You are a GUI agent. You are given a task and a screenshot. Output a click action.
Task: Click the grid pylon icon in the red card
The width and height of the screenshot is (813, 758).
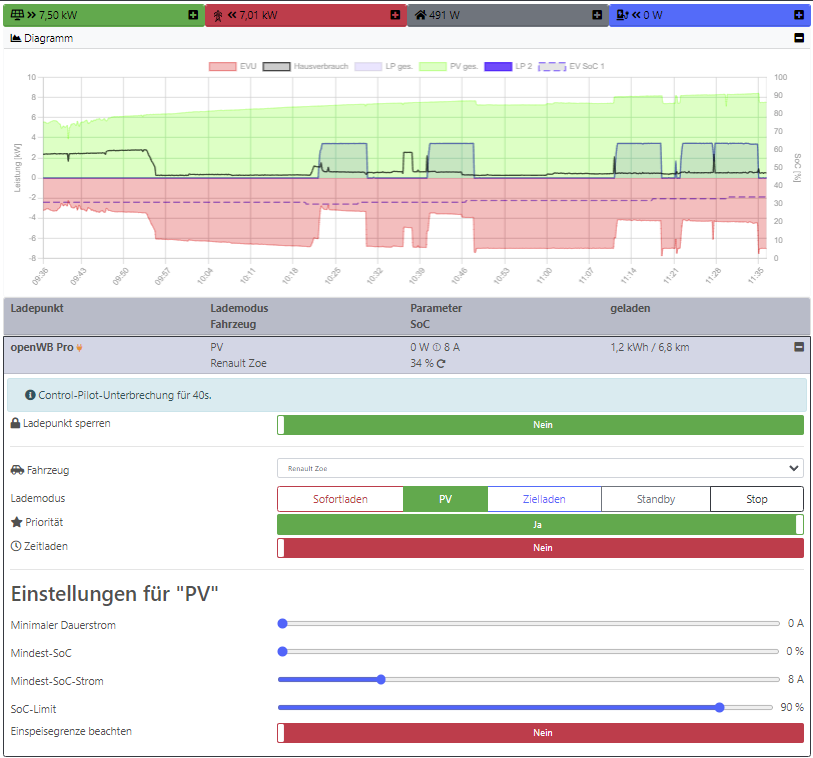[x=218, y=16]
